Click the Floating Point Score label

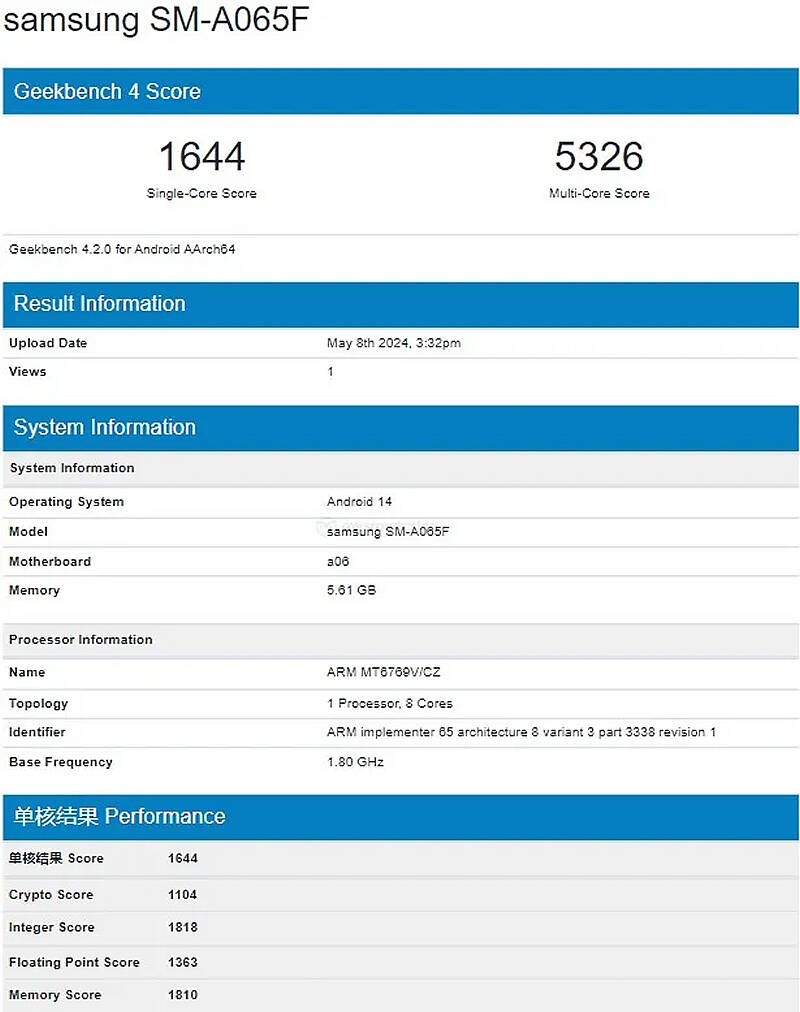(74, 962)
